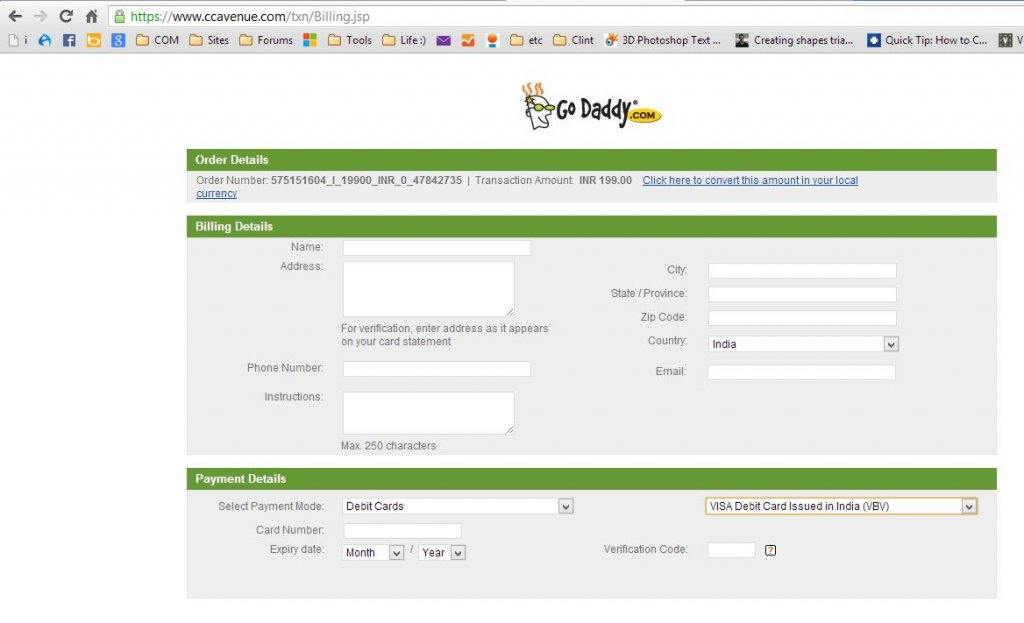1024x623 pixels.
Task: Open the Internet Explorer style bookmark icon
Action: tap(44, 40)
